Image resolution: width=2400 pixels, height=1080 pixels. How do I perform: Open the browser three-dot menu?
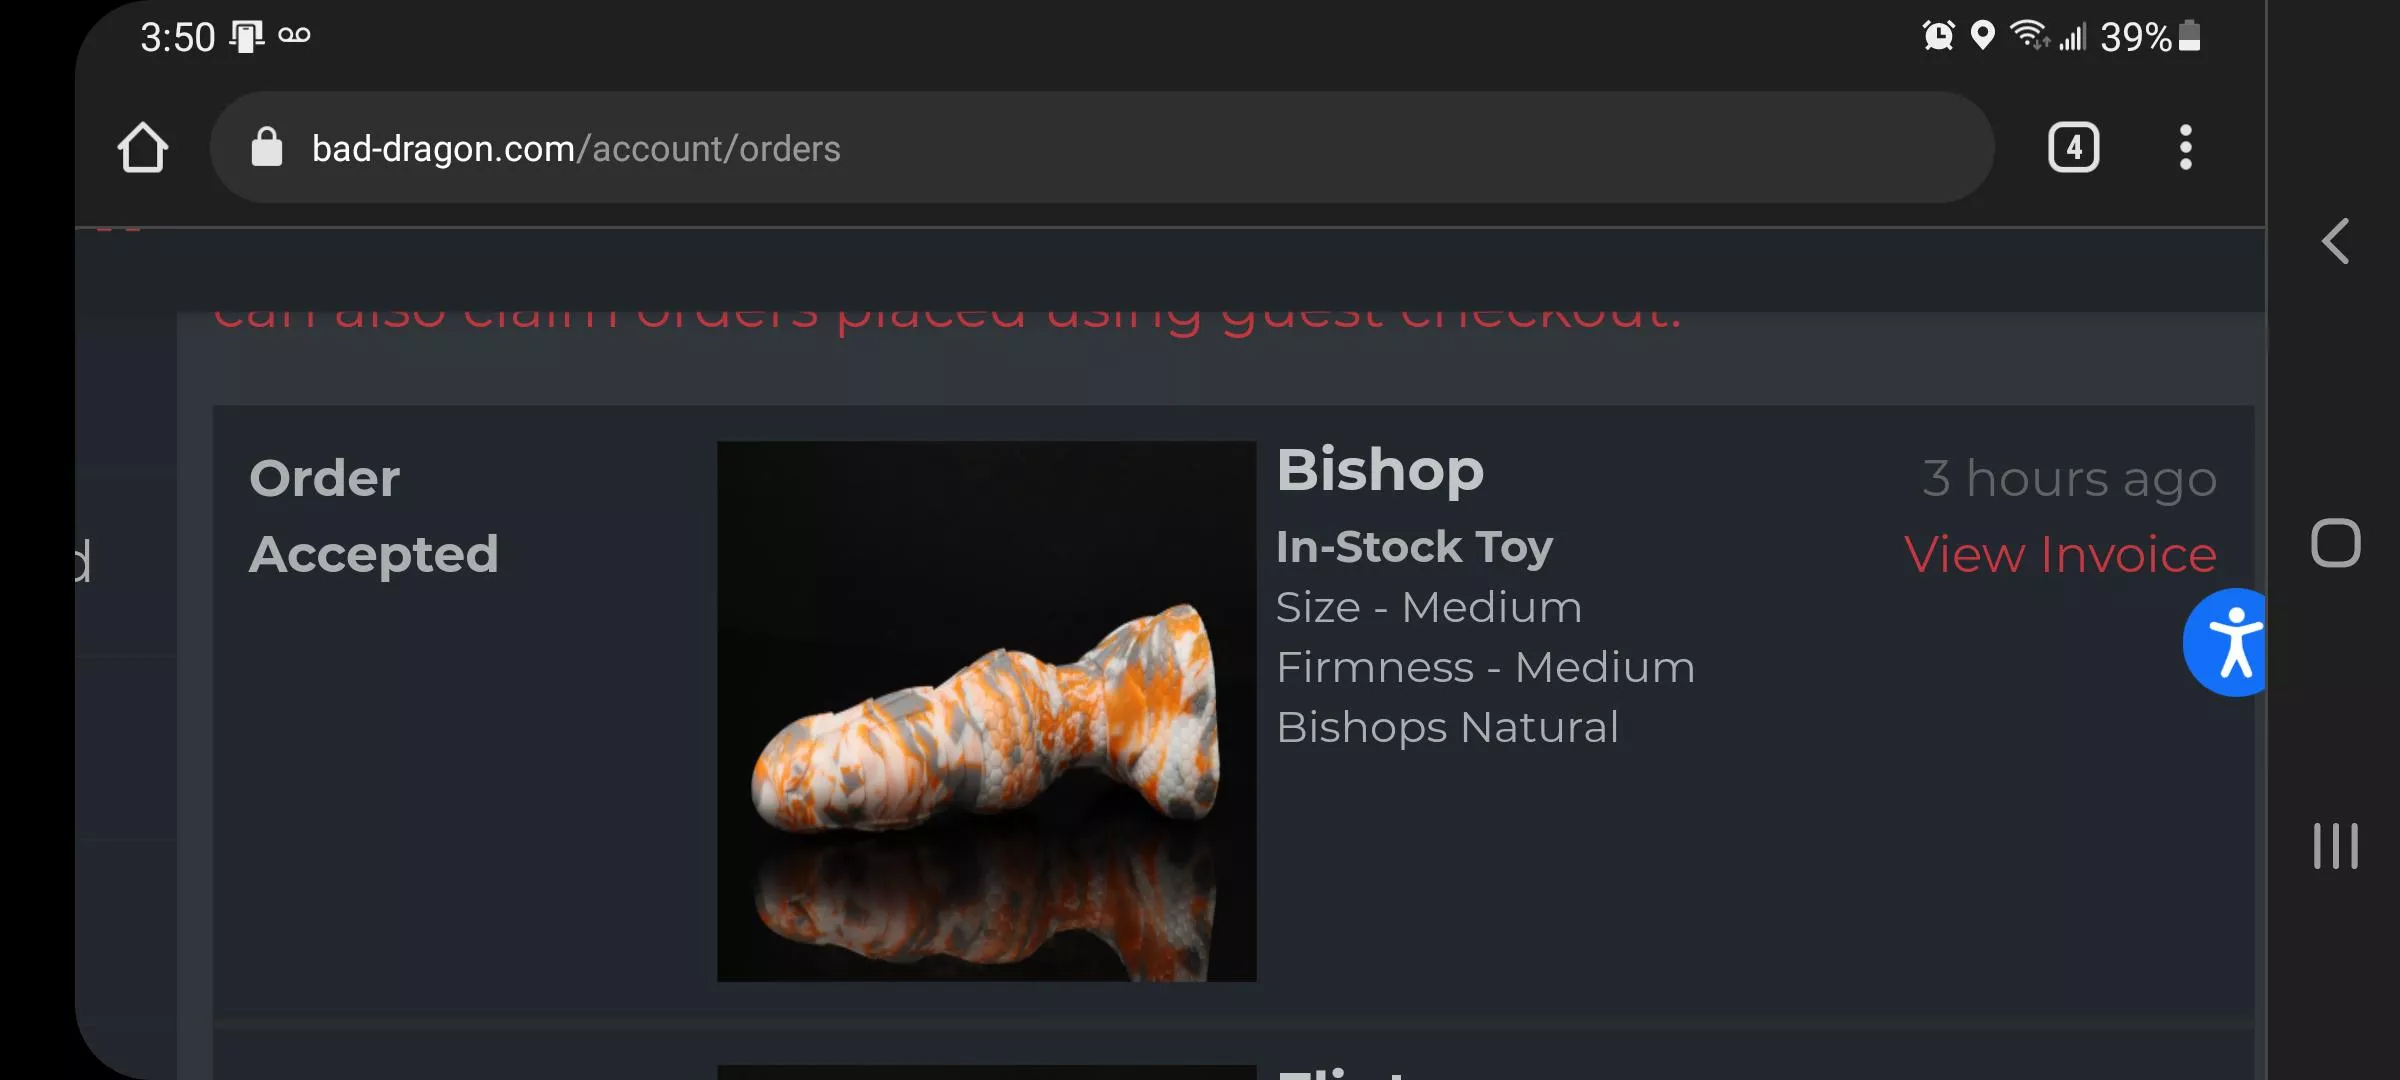[2185, 148]
